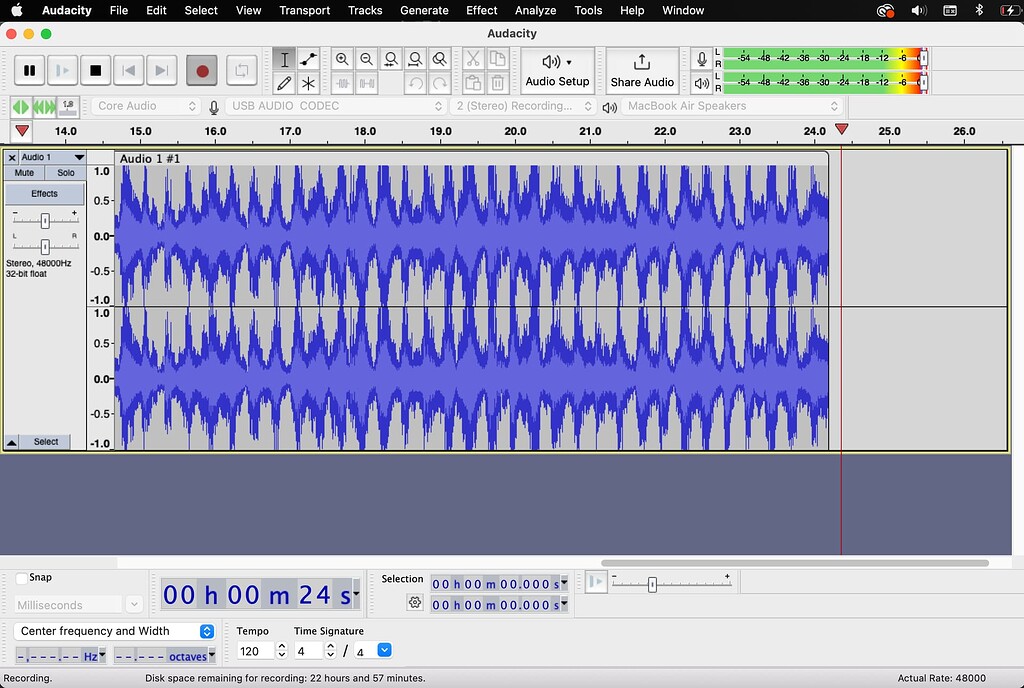The height and width of the screenshot is (688, 1024).
Task: Click the Effects button on Audio 1
Action: click(x=44, y=193)
